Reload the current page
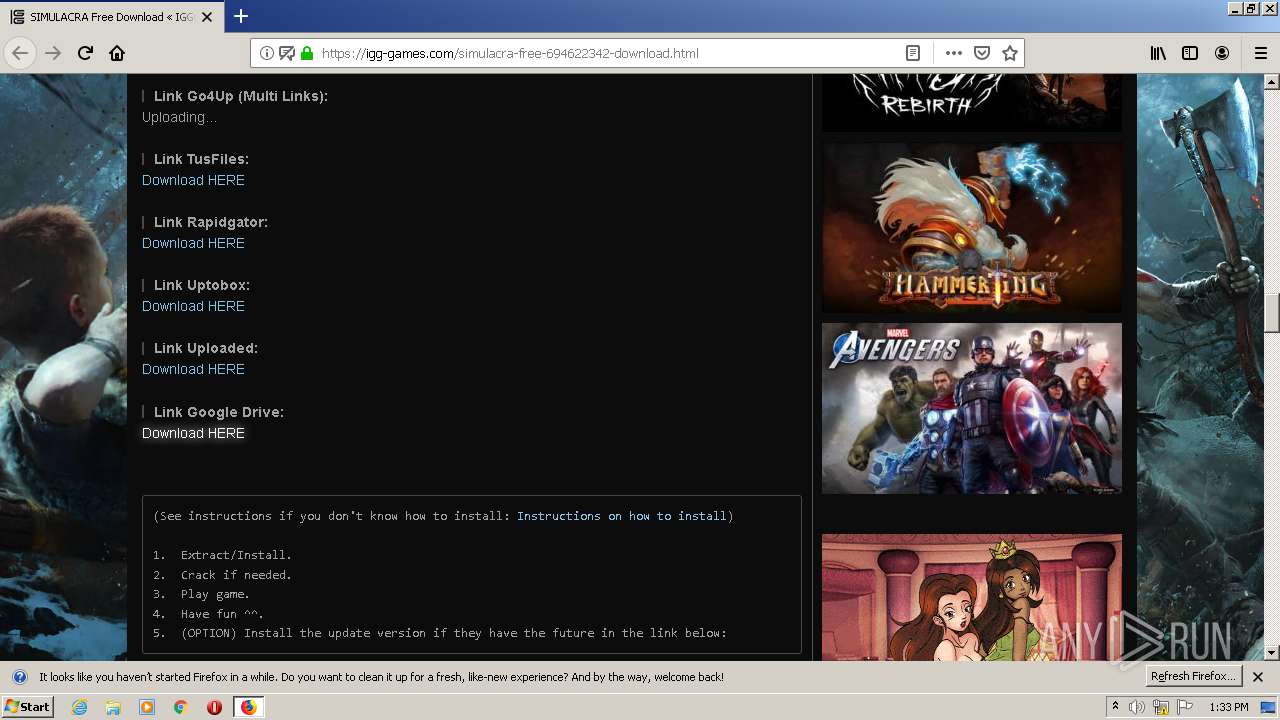Image resolution: width=1280 pixels, height=720 pixels. (x=85, y=53)
